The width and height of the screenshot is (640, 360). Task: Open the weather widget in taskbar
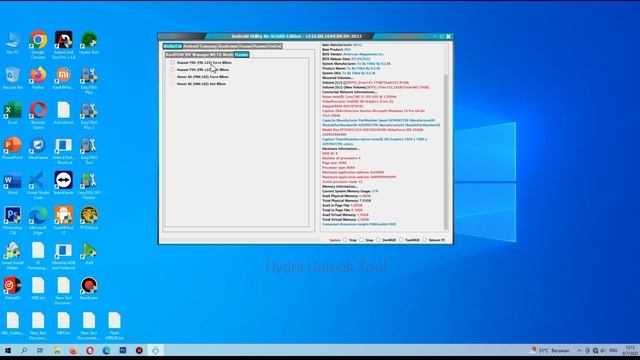tap(549, 350)
